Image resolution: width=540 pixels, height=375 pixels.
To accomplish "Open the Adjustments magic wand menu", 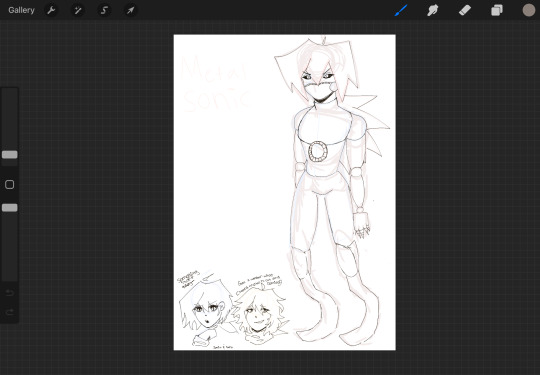I will point(78,10).
